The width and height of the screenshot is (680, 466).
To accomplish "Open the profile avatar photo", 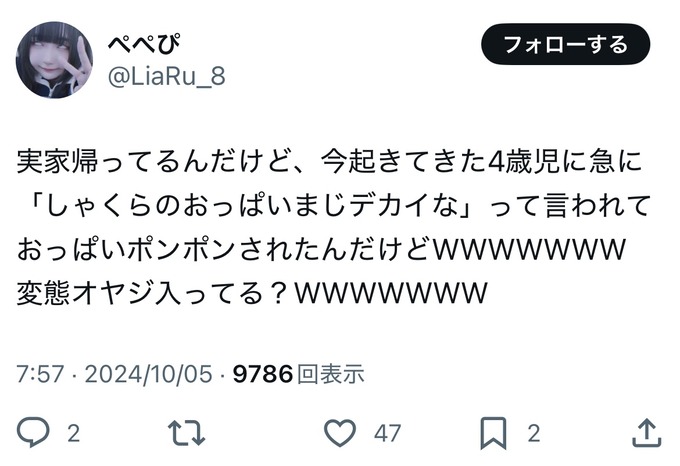I will pyautogui.click(x=54, y=60).
